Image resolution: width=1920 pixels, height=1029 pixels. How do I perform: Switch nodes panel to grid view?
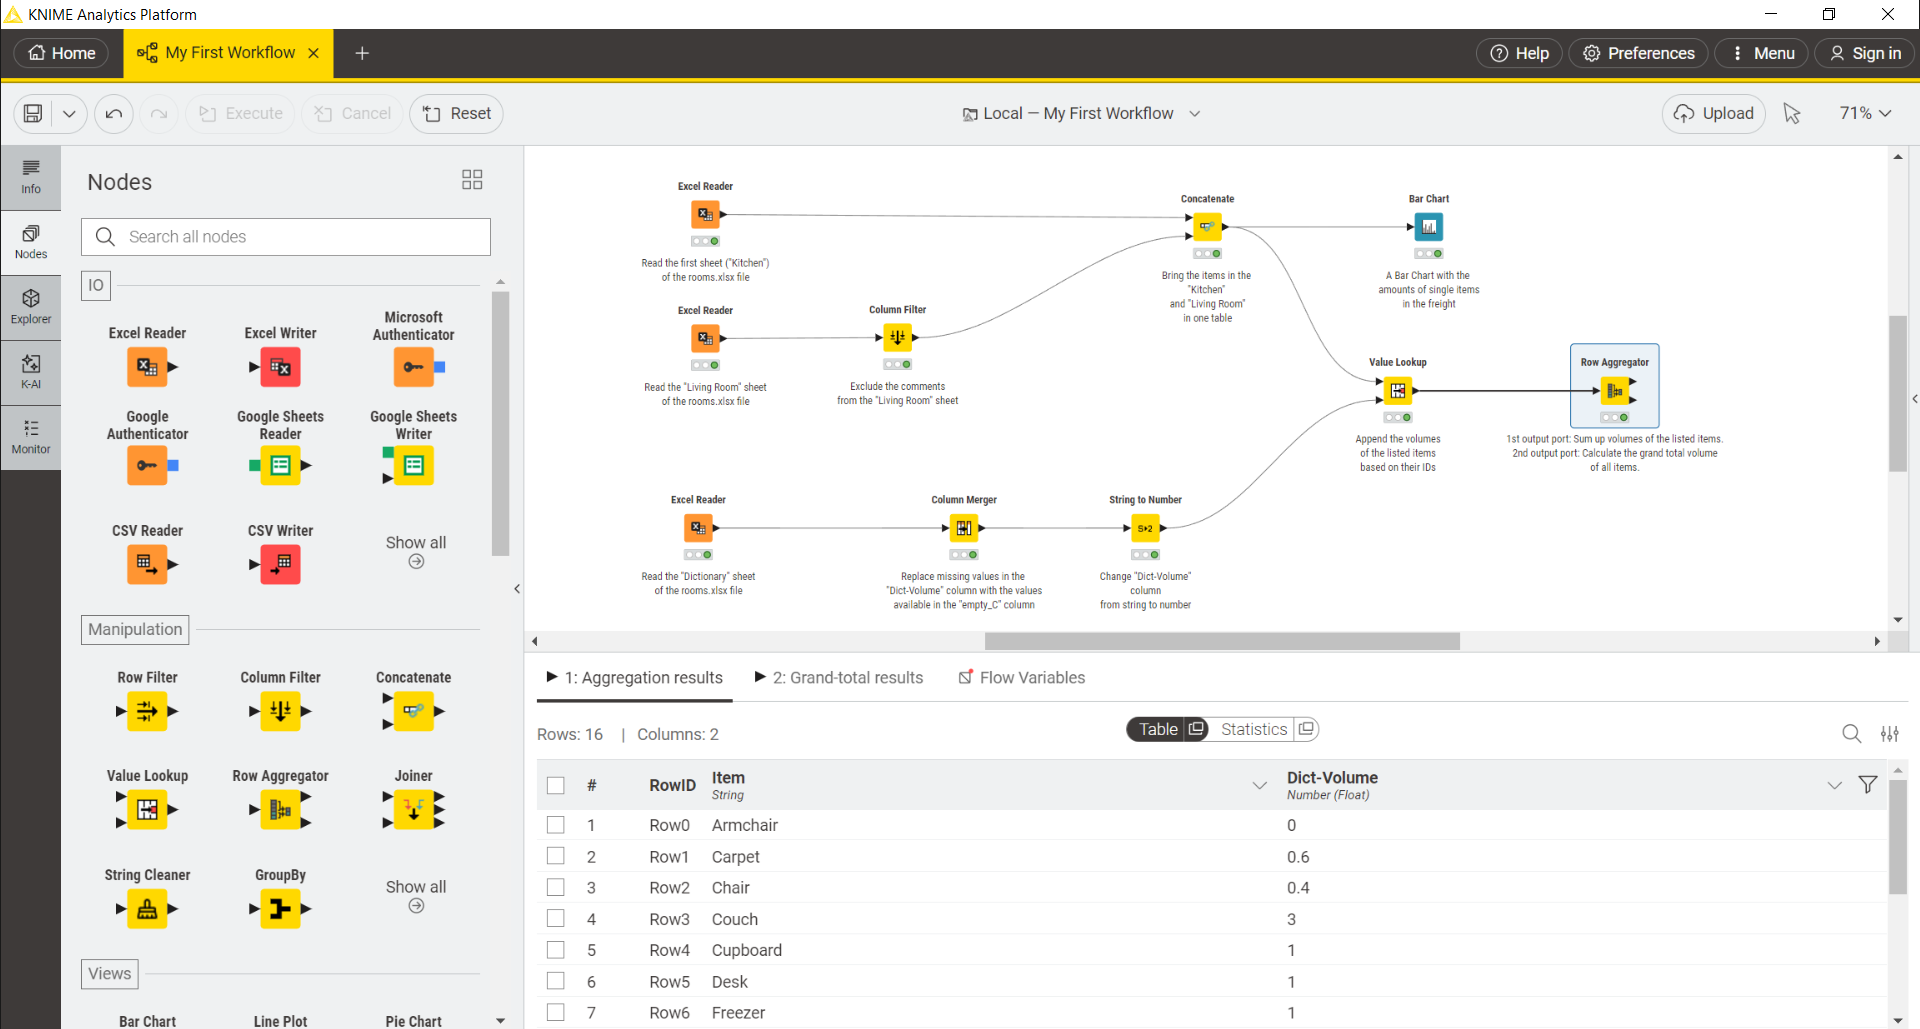click(471, 180)
